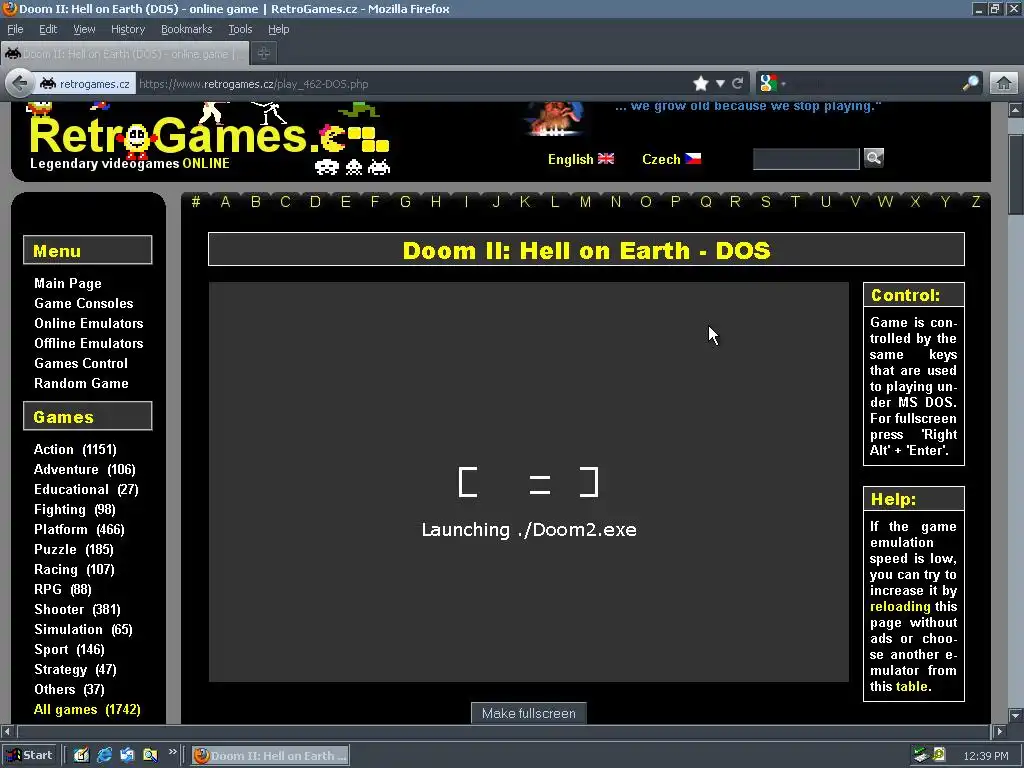Browse Sport (146) games category
This screenshot has height=768, width=1024.
coord(69,649)
